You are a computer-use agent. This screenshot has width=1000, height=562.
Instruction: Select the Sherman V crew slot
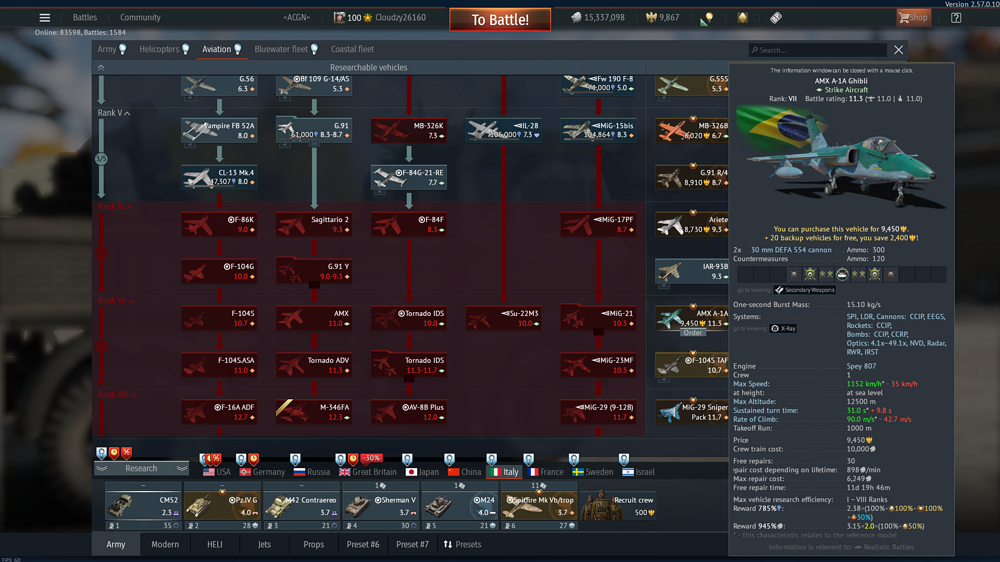[x=380, y=507]
